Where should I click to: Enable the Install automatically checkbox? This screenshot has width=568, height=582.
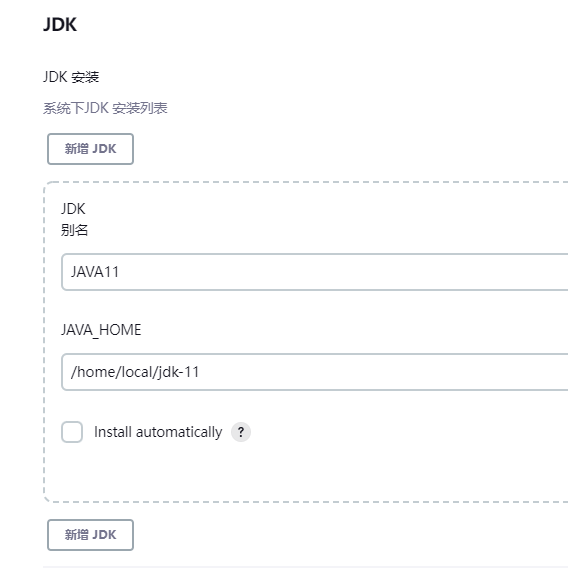pyautogui.click(x=72, y=432)
